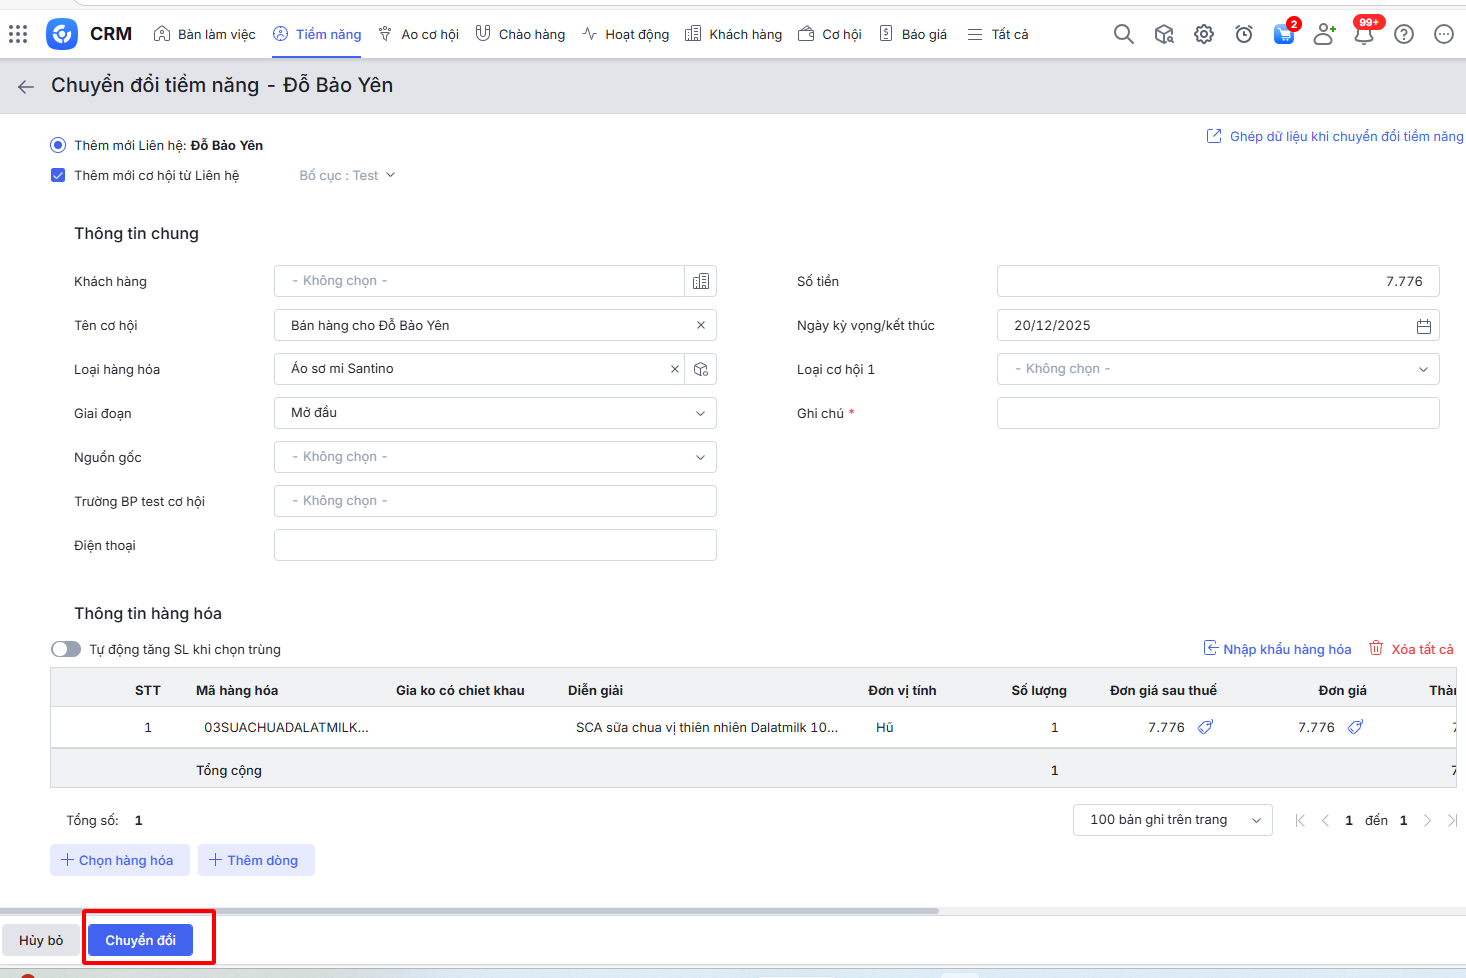
Task: Click the Xóa tất cả trash icon
Action: pyautogui.click(x=1376, y=648)
